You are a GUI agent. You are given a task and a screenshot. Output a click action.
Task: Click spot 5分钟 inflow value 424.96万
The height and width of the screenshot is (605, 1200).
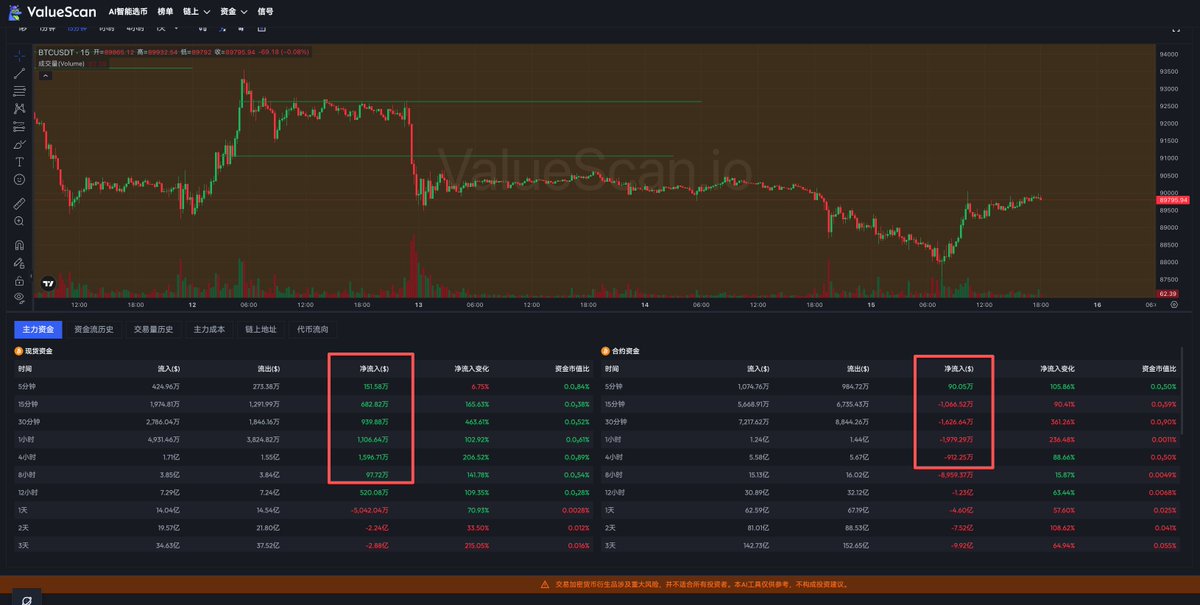(165, 386)
